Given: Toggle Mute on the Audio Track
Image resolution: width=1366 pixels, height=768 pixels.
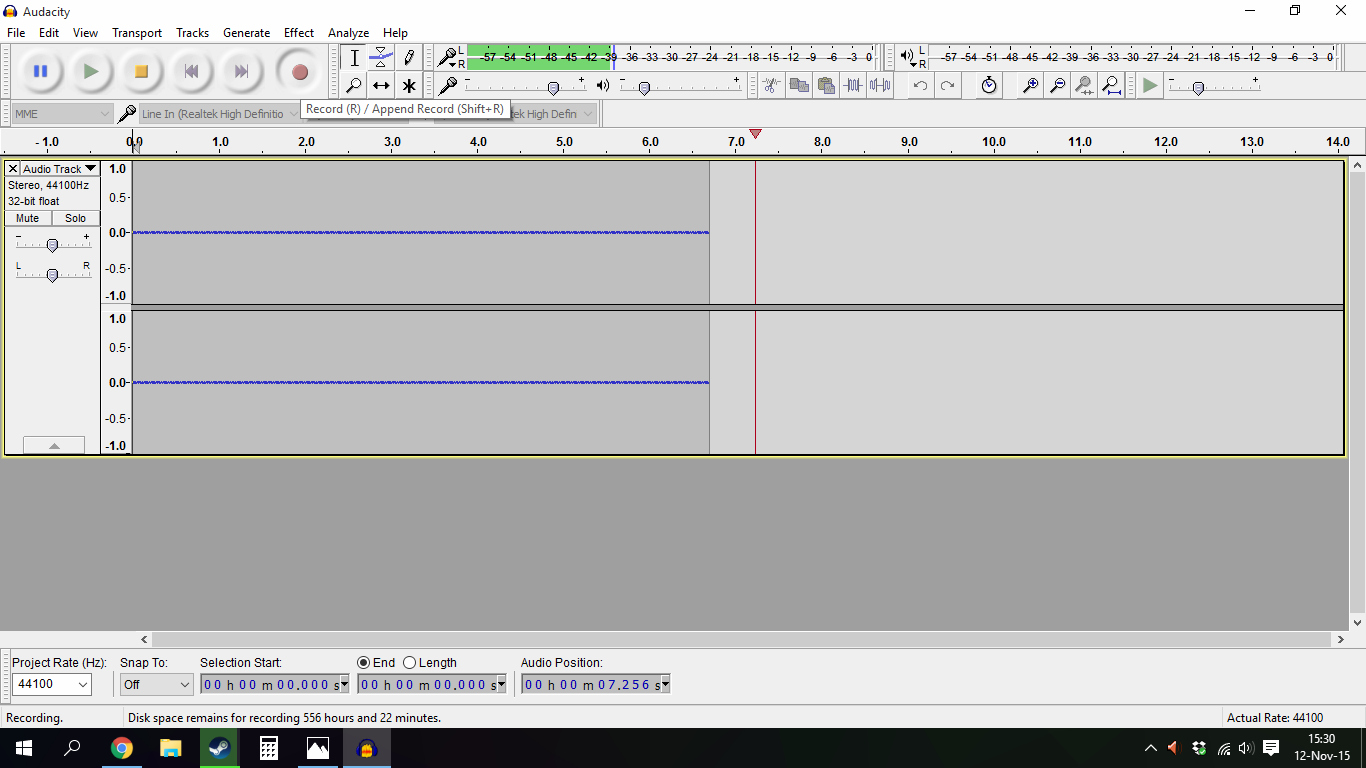Looking at the screenshot, I should pyautogui.click(x=28, y=218).
